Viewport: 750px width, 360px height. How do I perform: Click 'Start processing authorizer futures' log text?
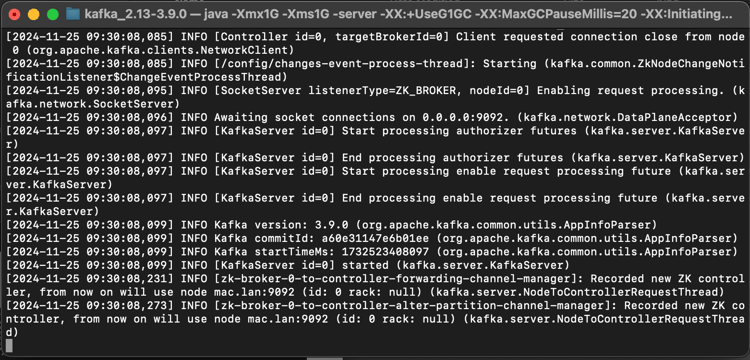(x=457, y=131)
